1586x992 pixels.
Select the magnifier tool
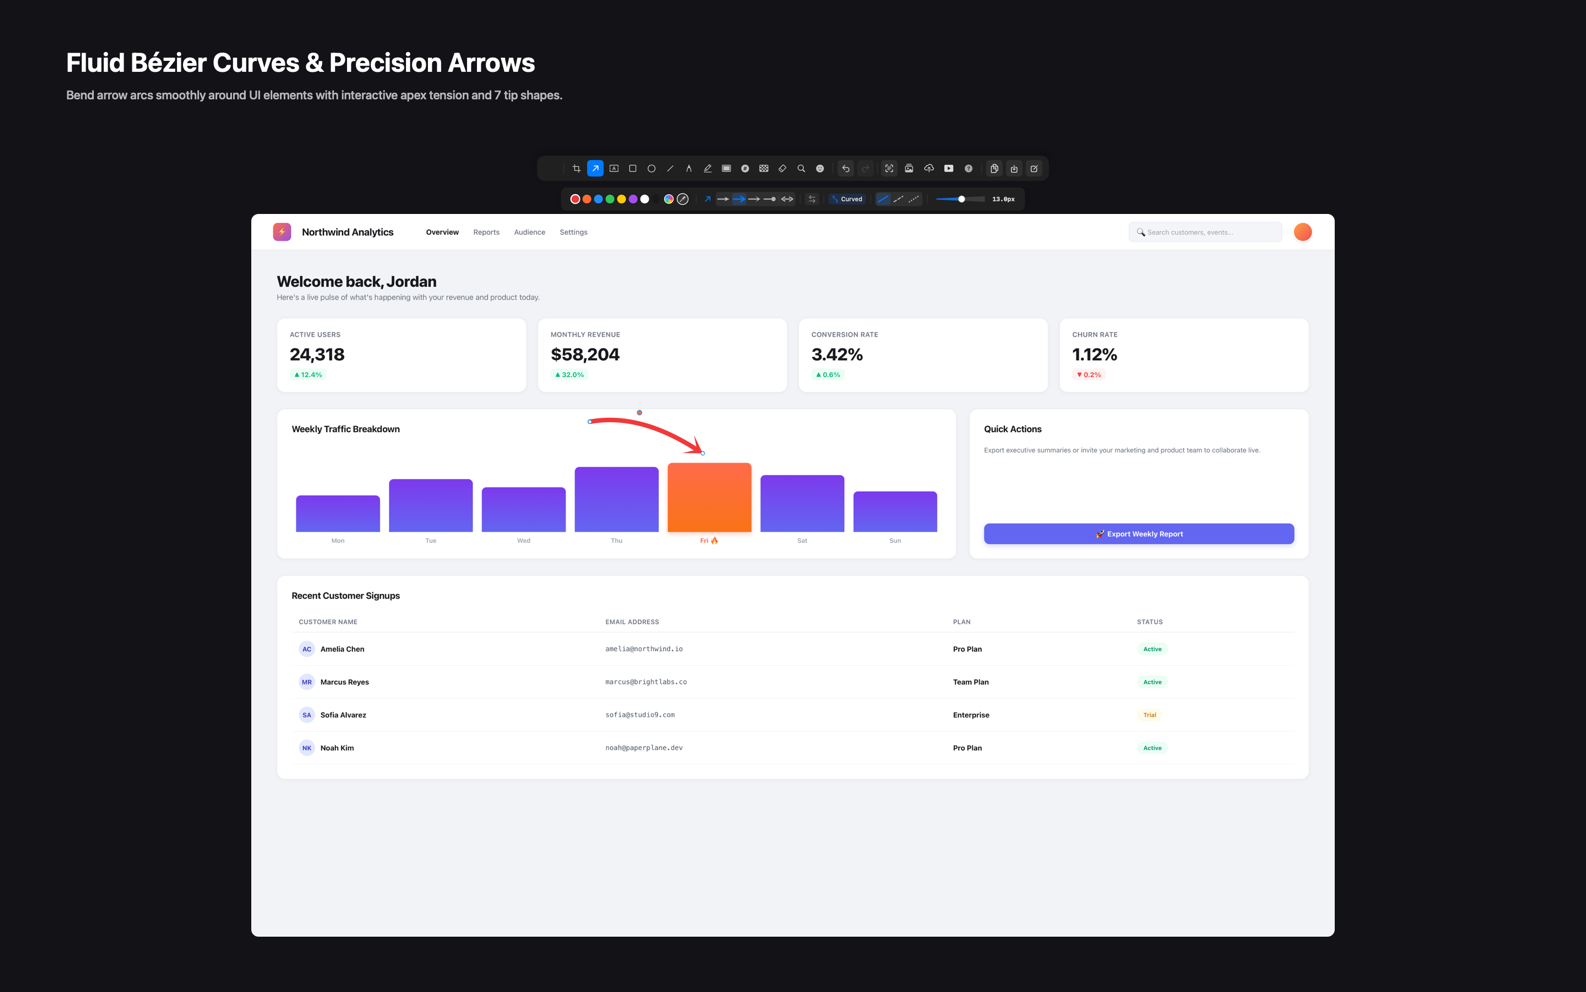[801, 168]
